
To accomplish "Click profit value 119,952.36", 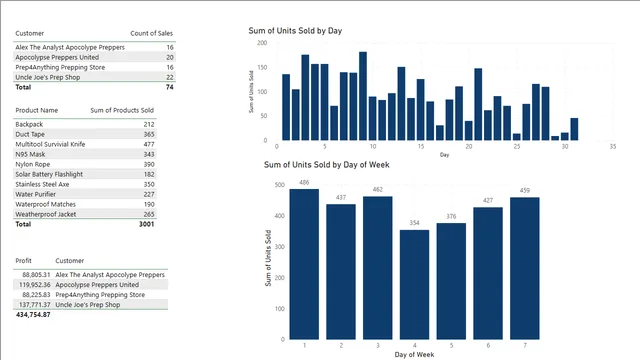I will (x=35, y=285).
